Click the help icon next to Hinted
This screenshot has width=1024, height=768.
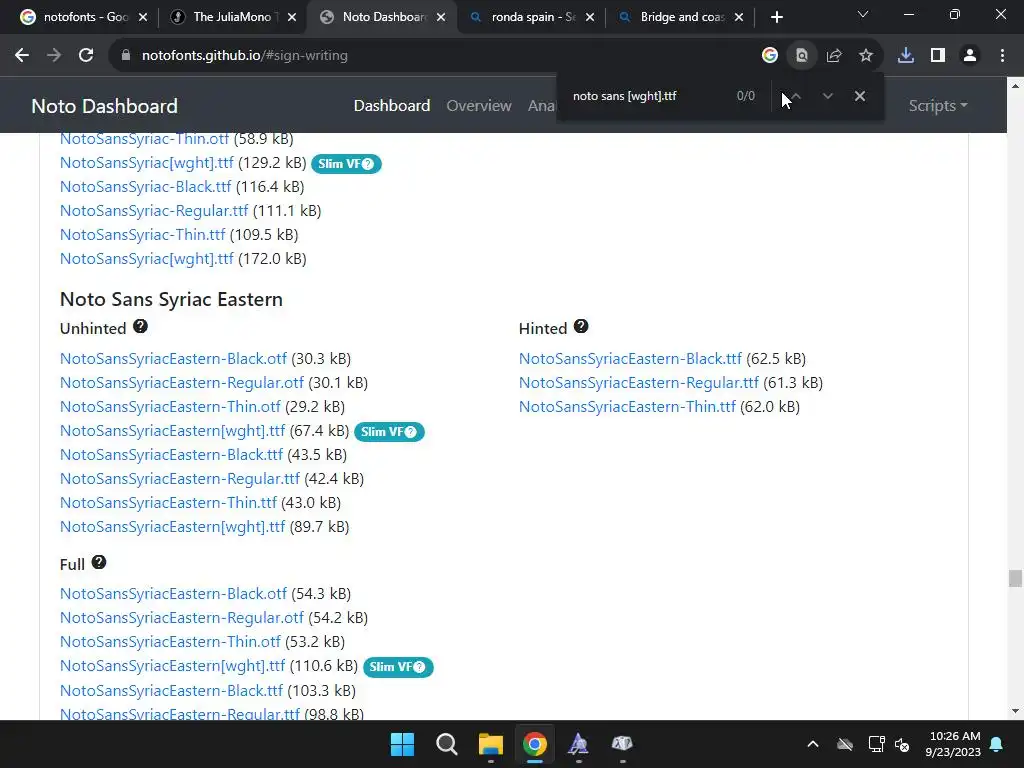[581, 327]
